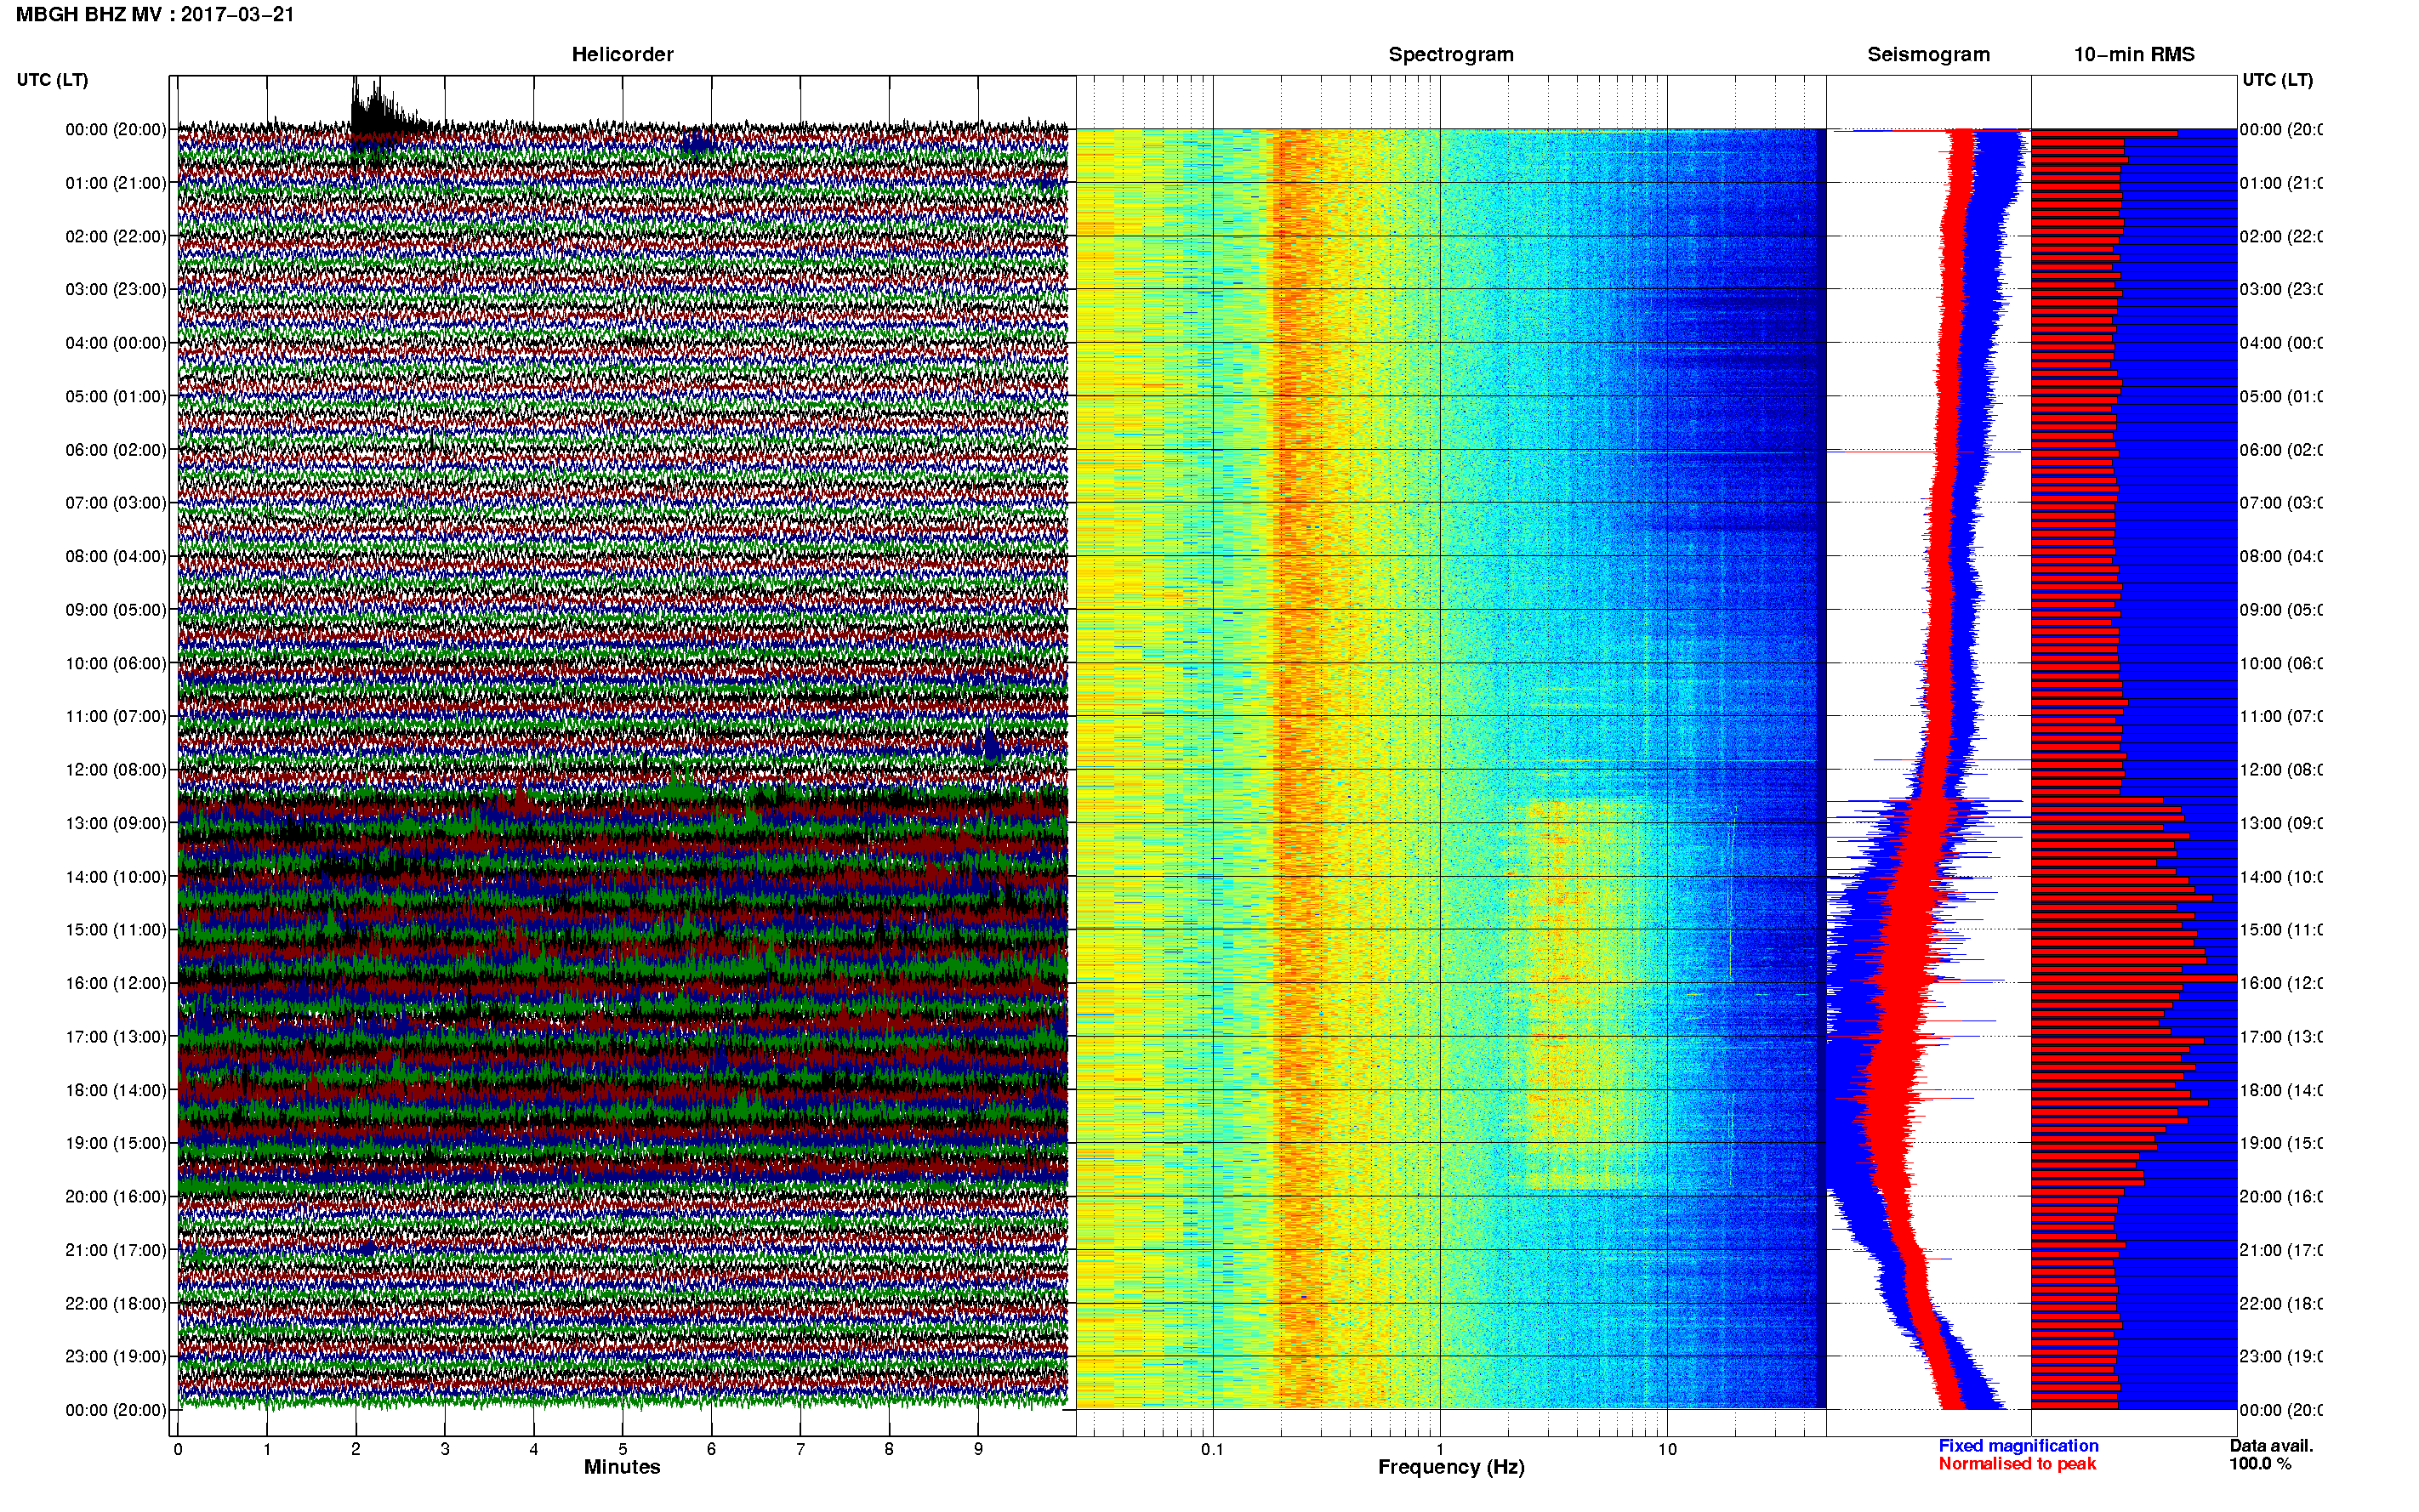Viewport: 2419px width, 1512px height.
Task: Click the left time label '17:00 (13:00)'
Action: coord(116,1036)
